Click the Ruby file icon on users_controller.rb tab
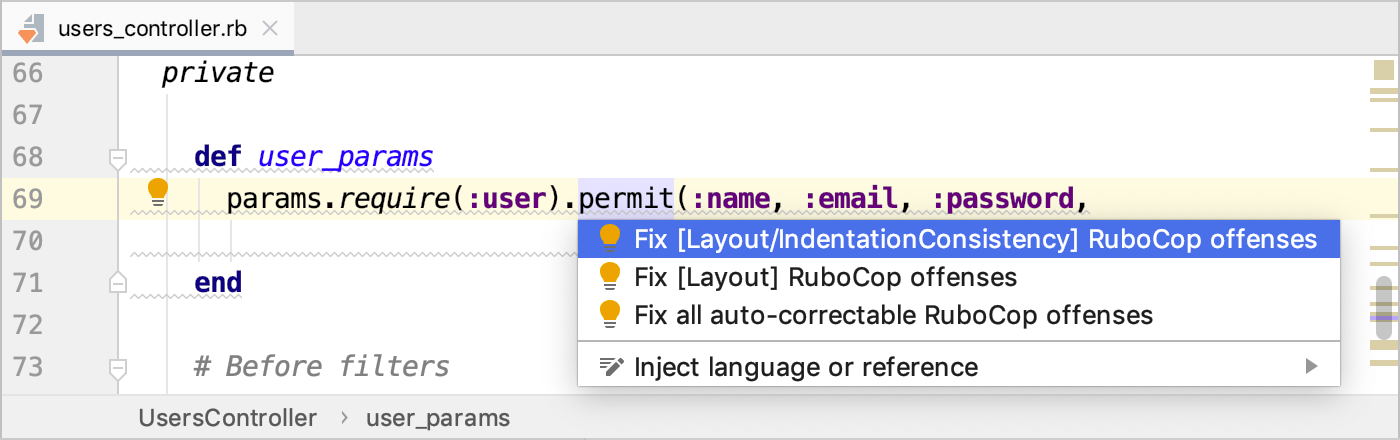1400x440 pixels. click(x=30, y=28)
